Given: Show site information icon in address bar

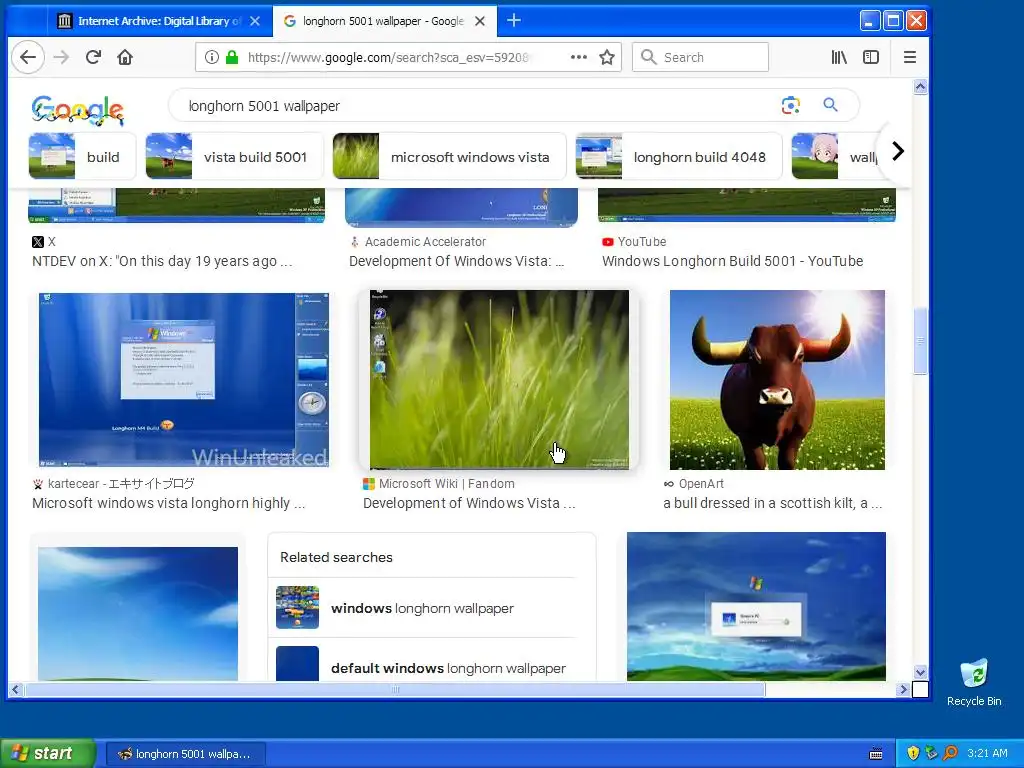Looking at the screenshot, I should coord(212,57).
